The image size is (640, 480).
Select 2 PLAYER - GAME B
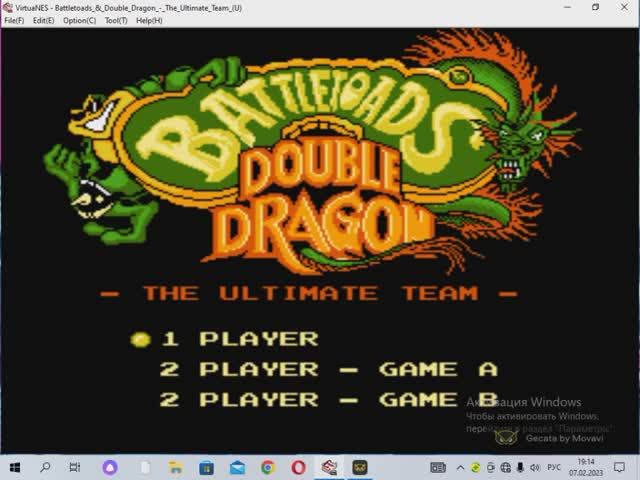[329, 400]
